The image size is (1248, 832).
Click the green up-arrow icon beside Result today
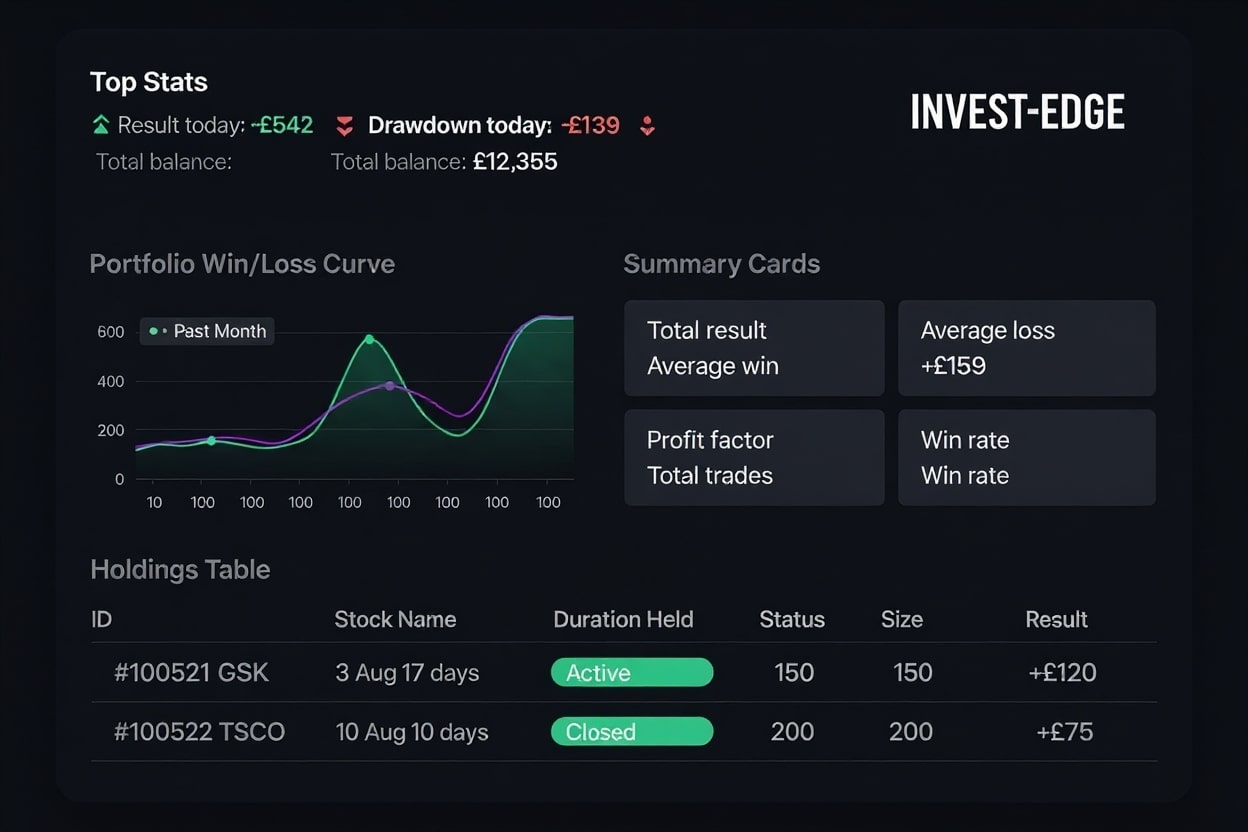point(99,125)
